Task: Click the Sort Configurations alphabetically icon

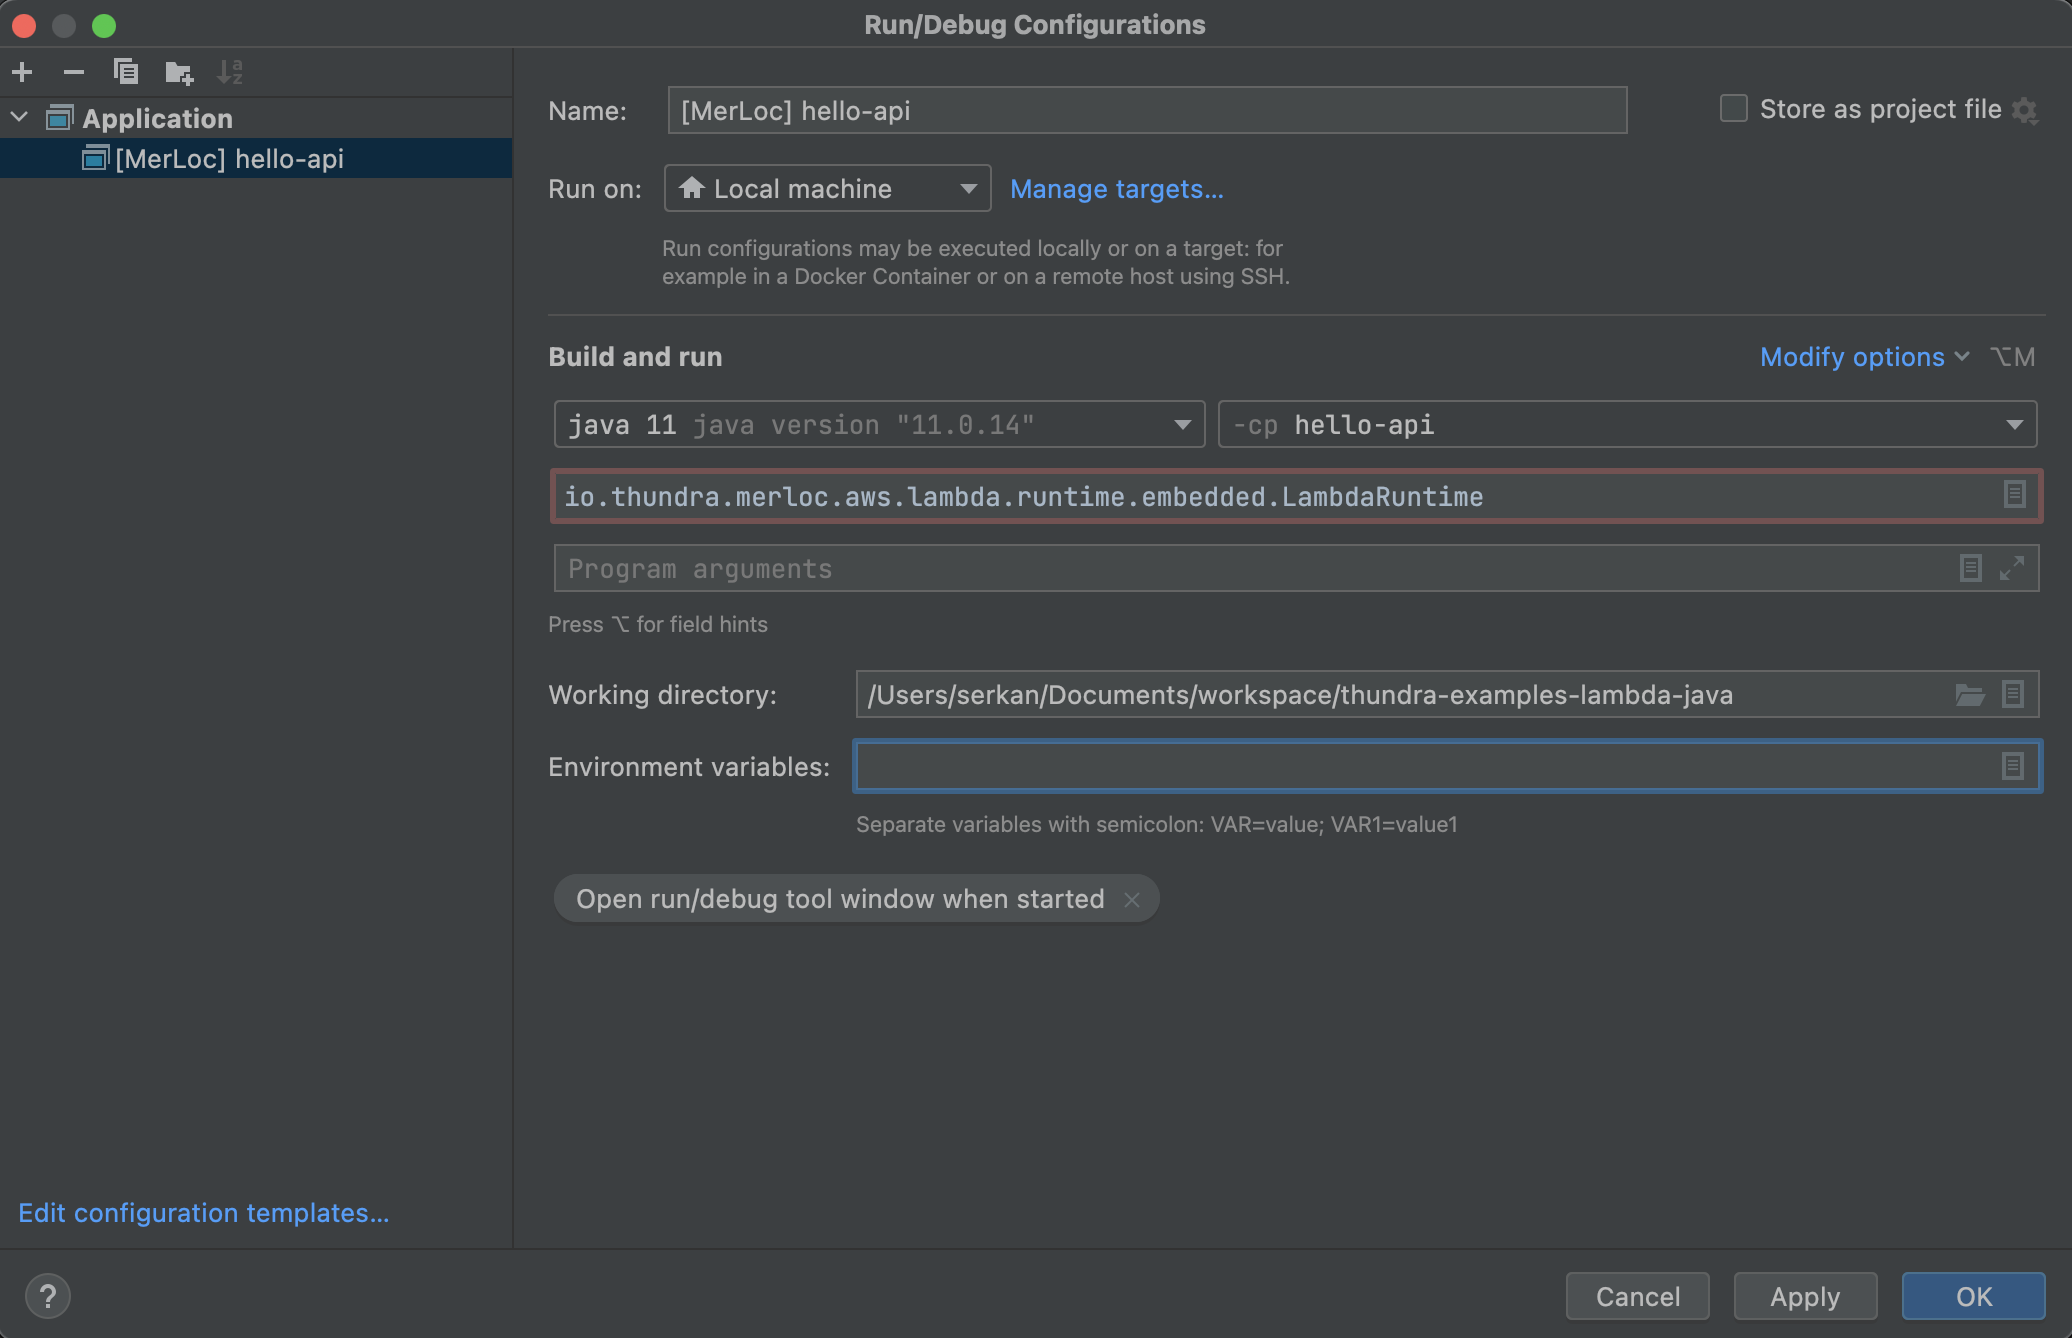Action: pyautogui.click(x=230, y=72)
